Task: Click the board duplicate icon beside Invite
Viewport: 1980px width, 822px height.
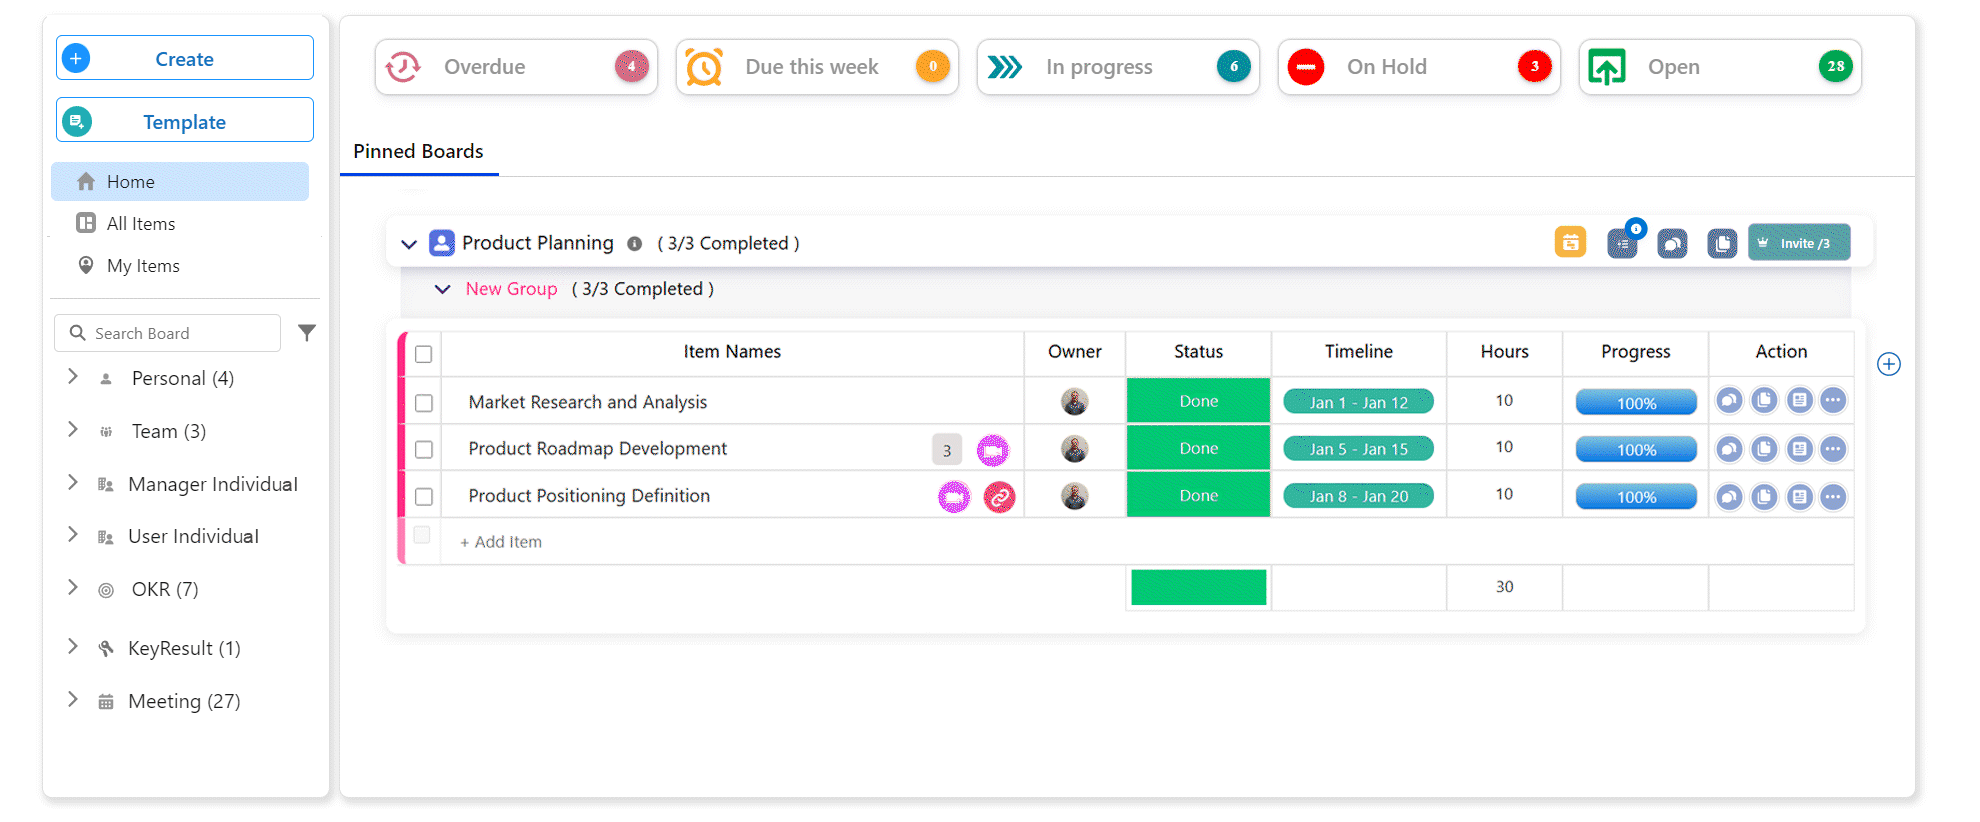Action: 1721,244
